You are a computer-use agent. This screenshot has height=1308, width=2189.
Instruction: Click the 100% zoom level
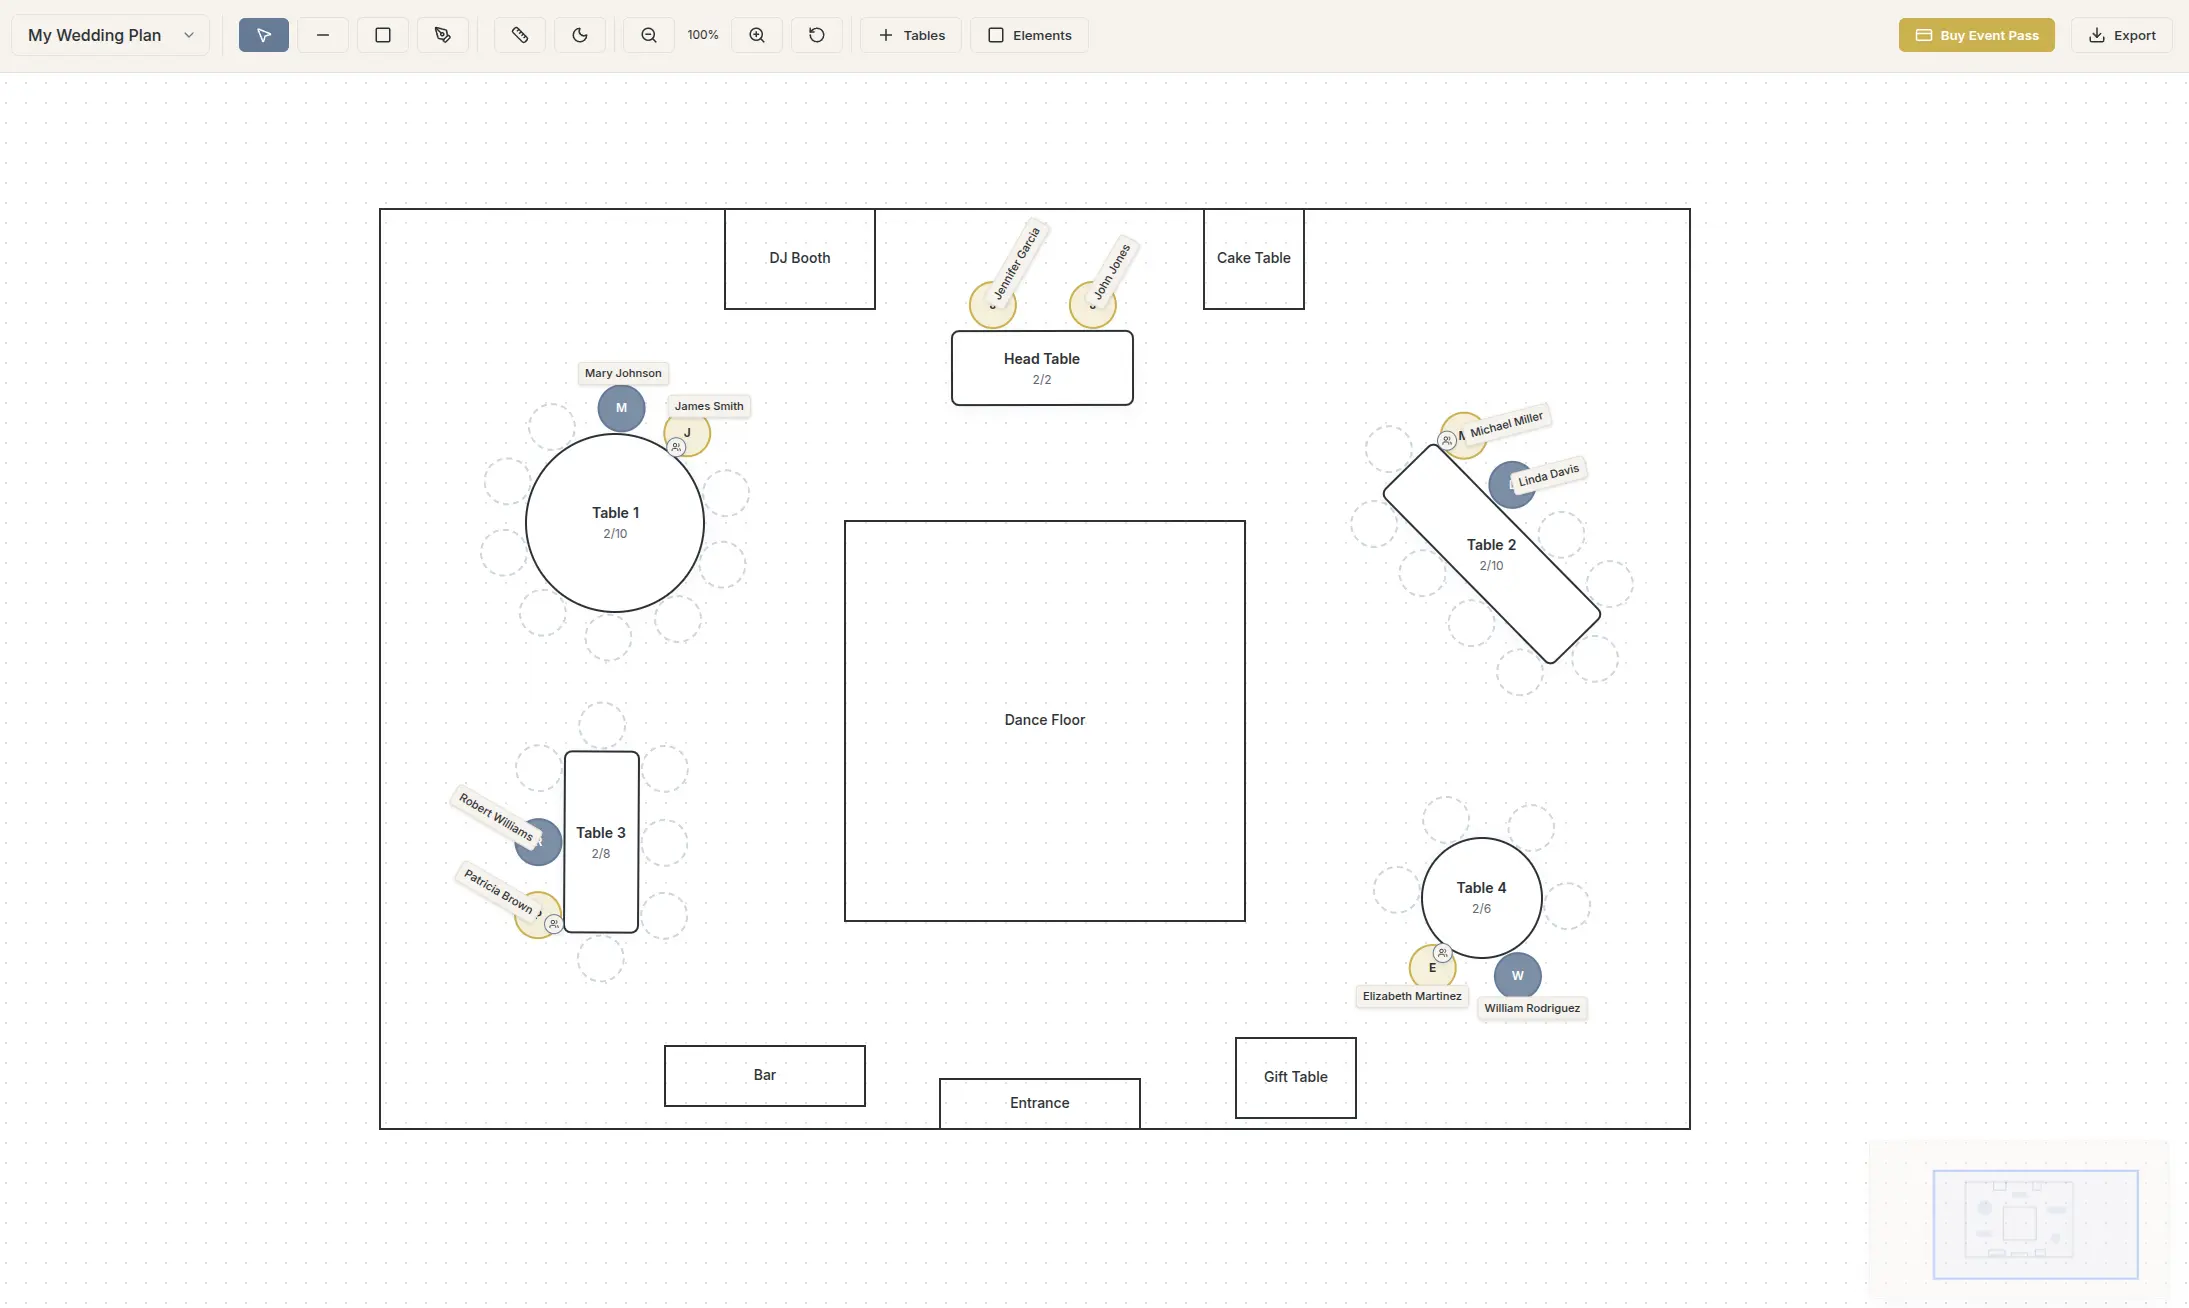703,35
